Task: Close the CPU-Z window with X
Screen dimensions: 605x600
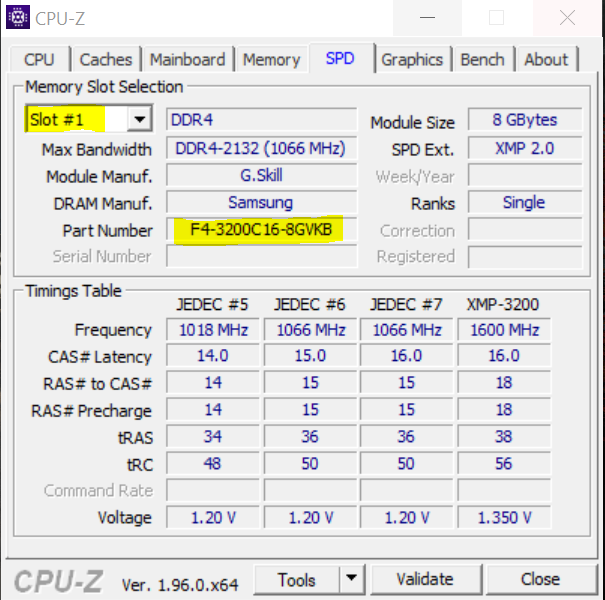Action: click(567, 18)
